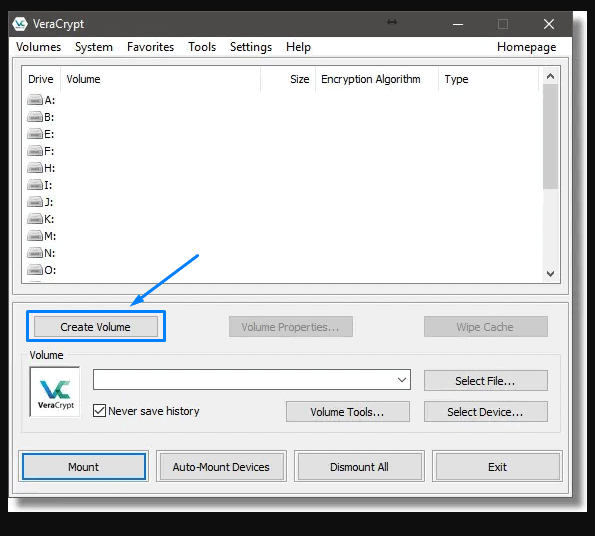
Task: Sort by the Type column header
Action: point(488,79)
